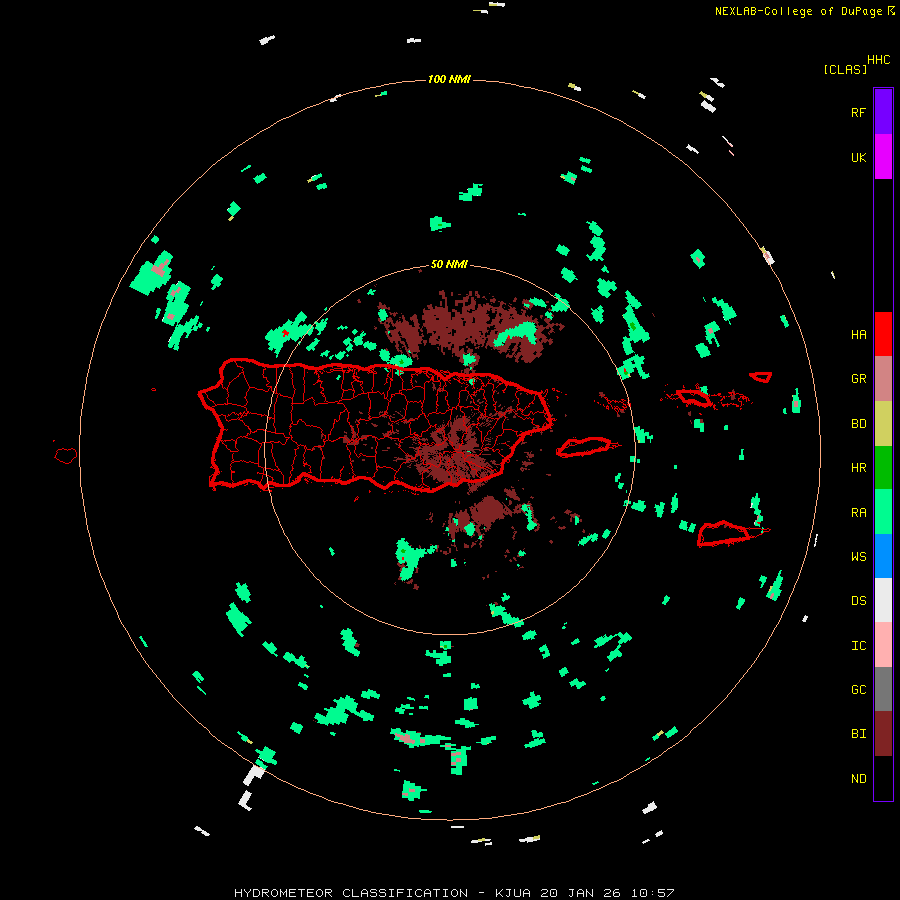Click the DS legend label
This screenshot has height=900, width=900.
coord(858,601)
